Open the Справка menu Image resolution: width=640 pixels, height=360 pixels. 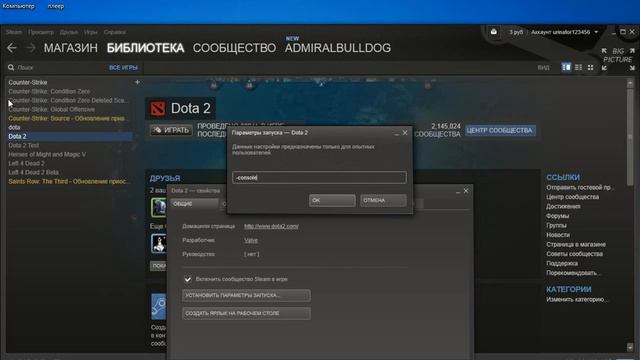tap(115, 32)
